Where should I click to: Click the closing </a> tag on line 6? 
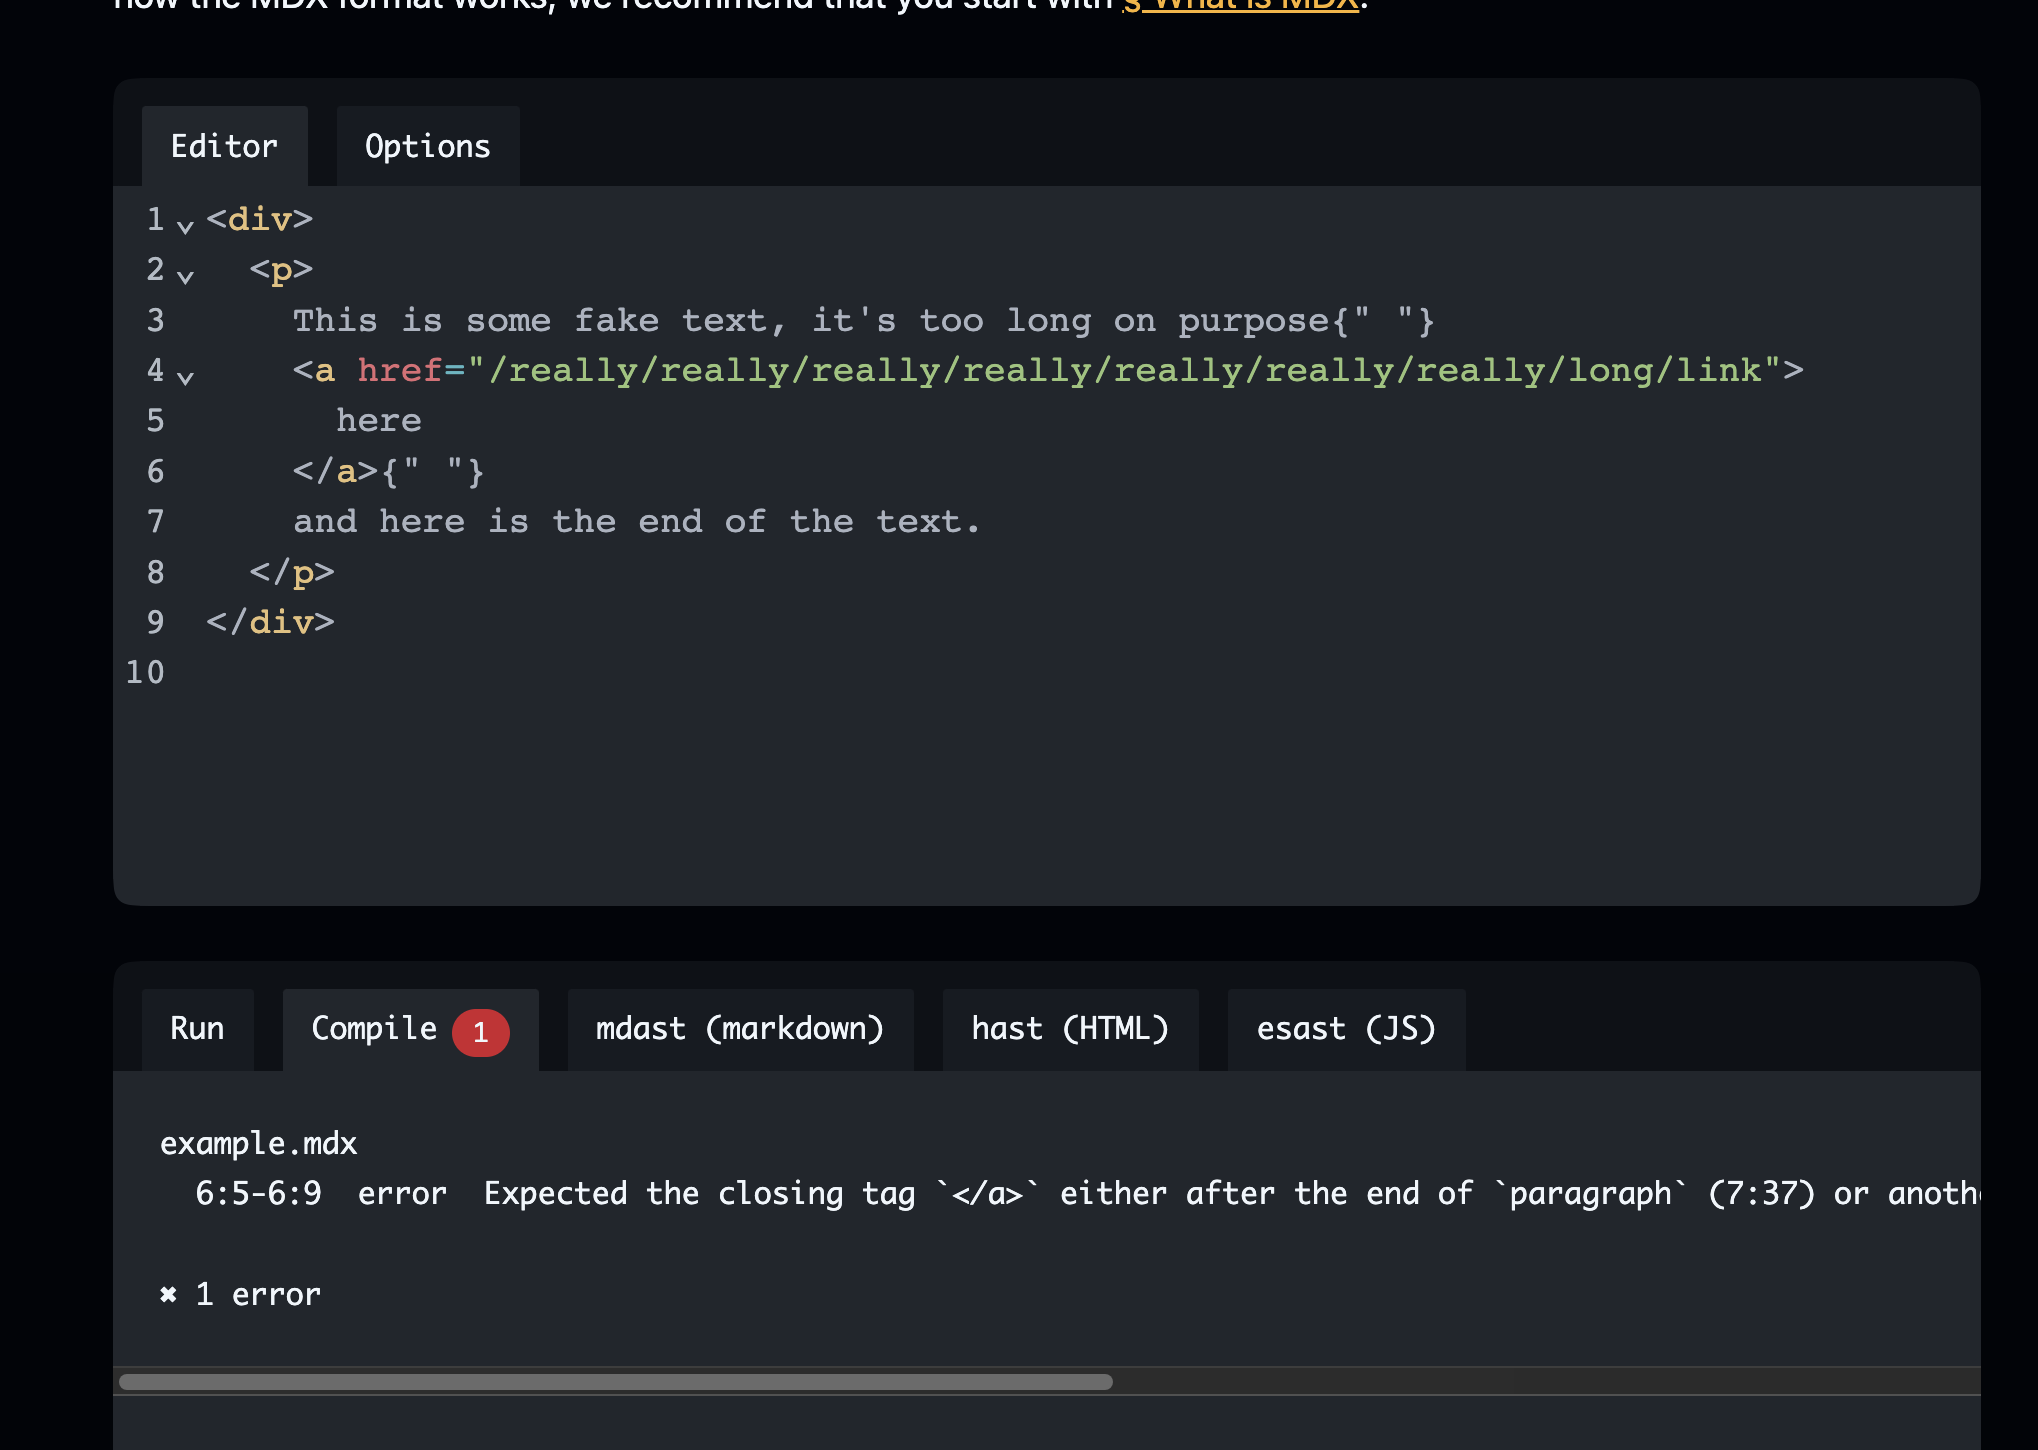330,471
